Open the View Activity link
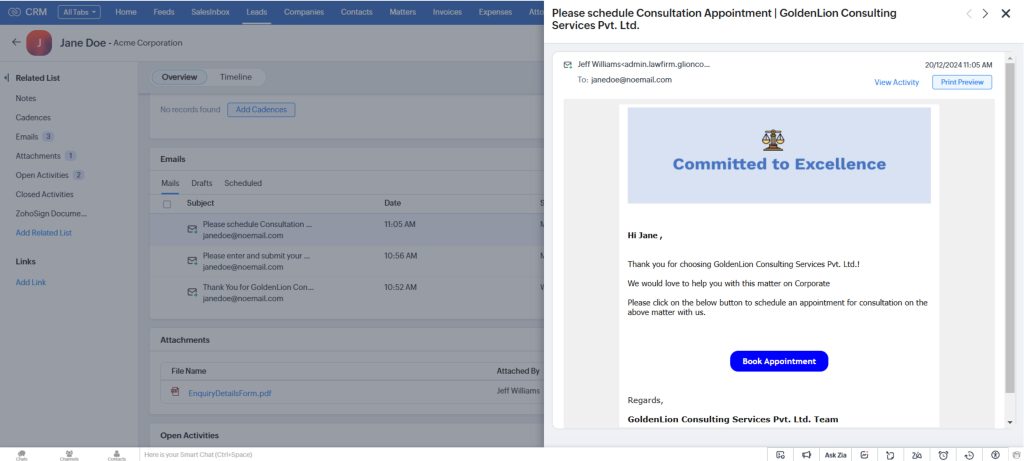The image size is (1024, 461). [x=897, y=82]
